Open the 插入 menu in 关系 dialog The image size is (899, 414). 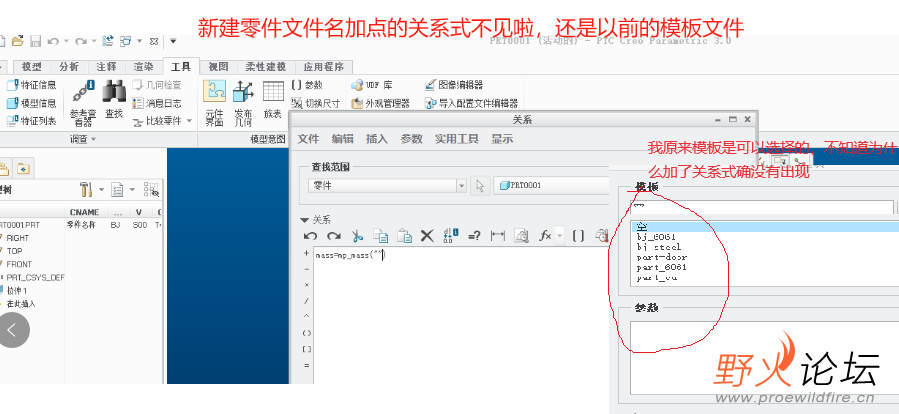(x=377, y=139)
